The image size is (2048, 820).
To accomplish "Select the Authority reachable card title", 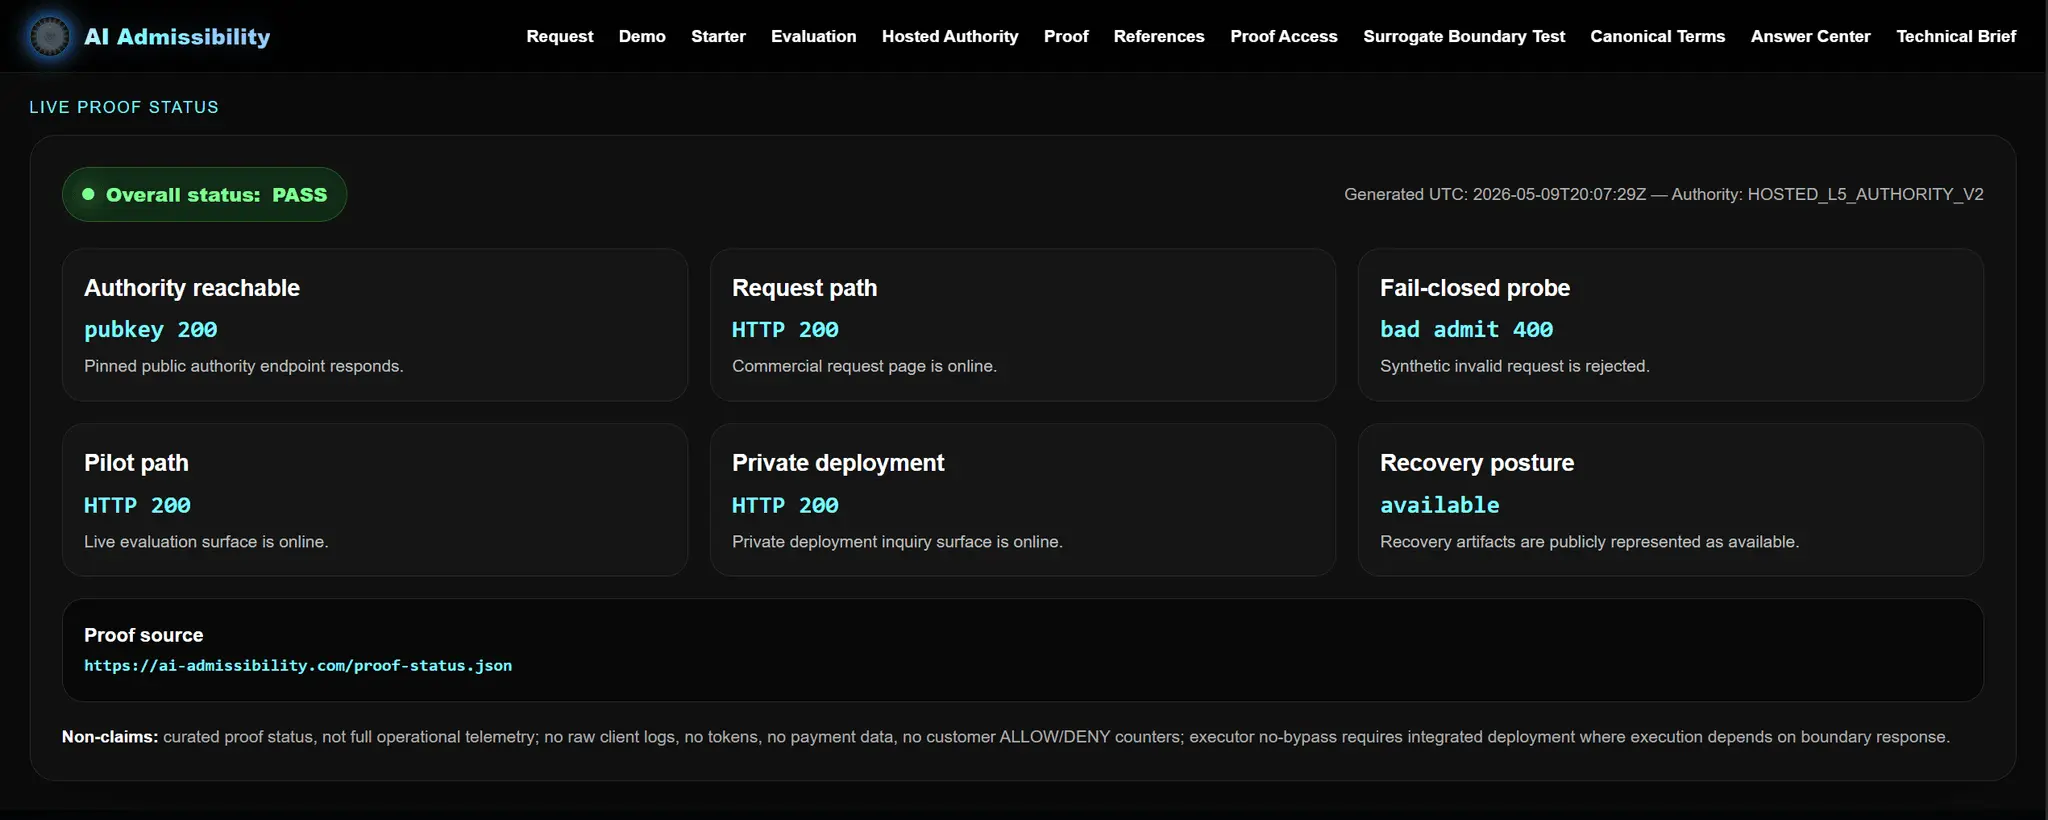I will pos(192,288).
